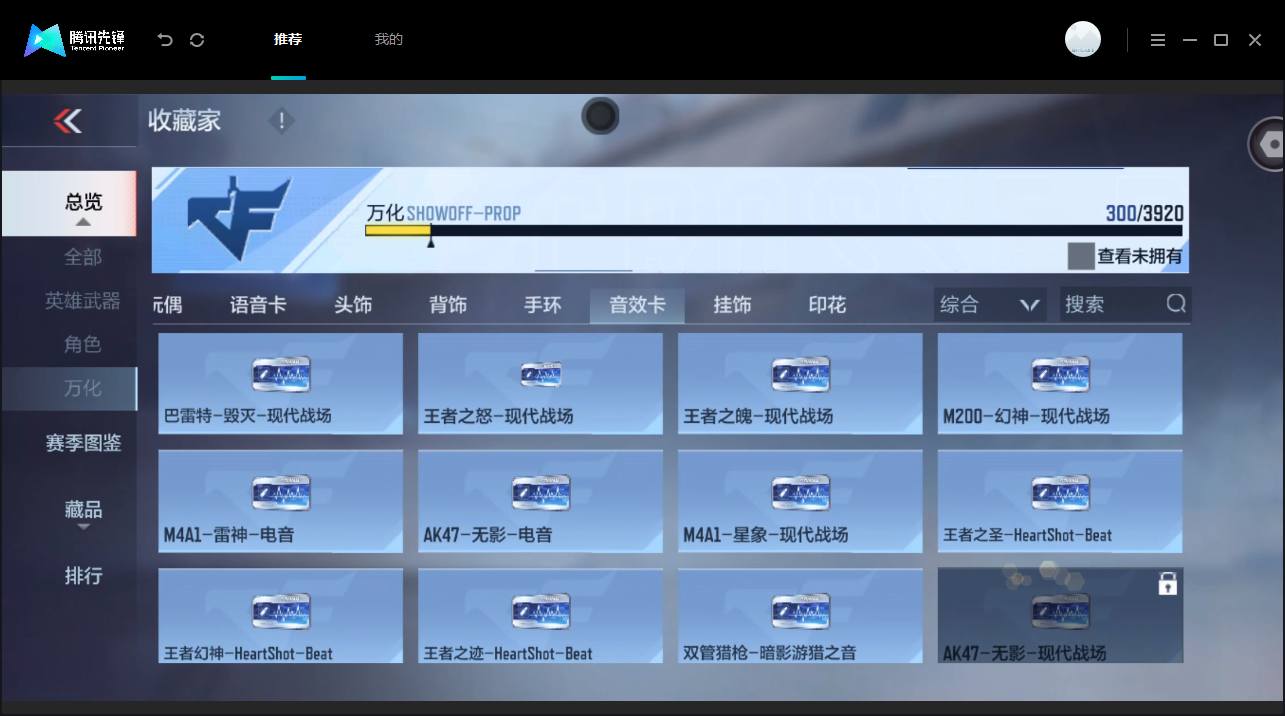Click the lock icon on AK47-无影-现代战场
1285x716 pixels.
click(1167, 584)
